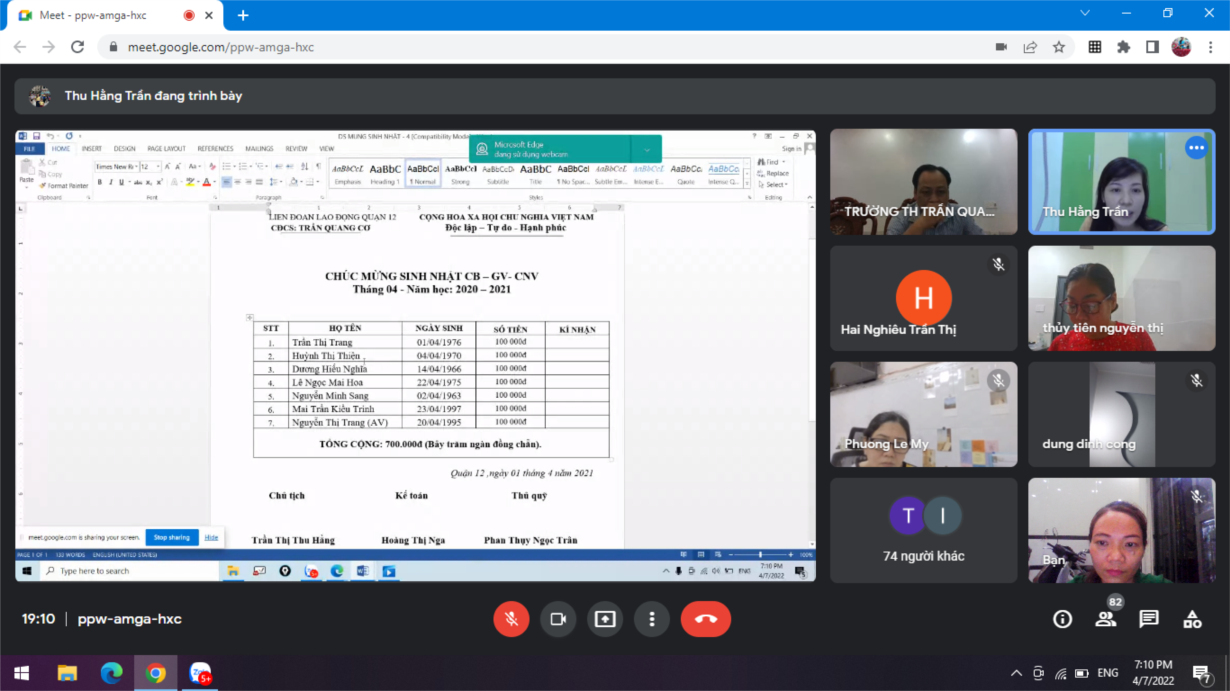Switch to Word REFERENCES tab
This screenshot has width=1230, height=691.
[215, 149]
